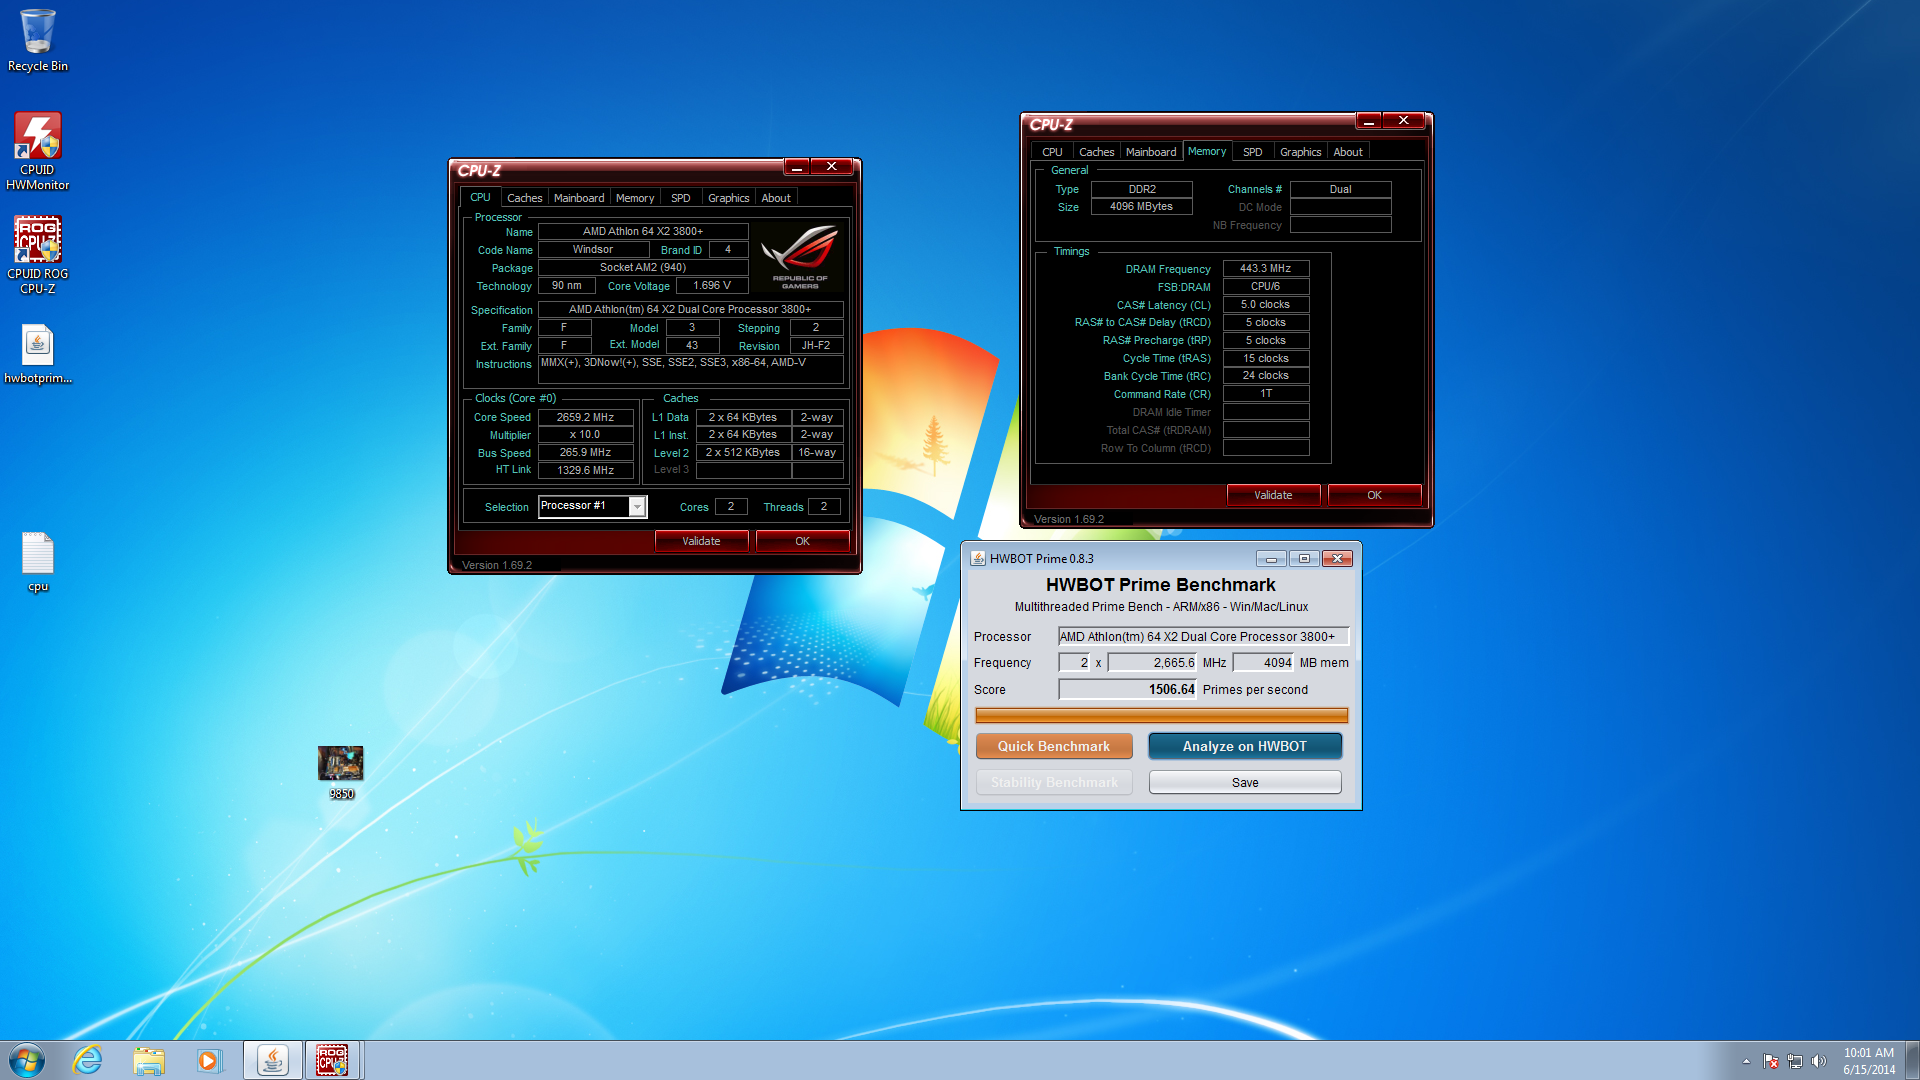Launch CPUID HWMonitor desktop shortcut

38,150
